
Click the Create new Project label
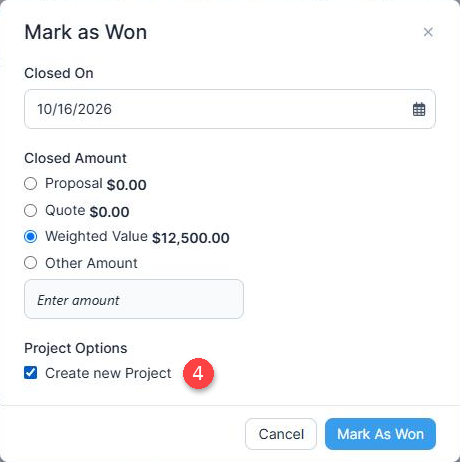[108, 373]
